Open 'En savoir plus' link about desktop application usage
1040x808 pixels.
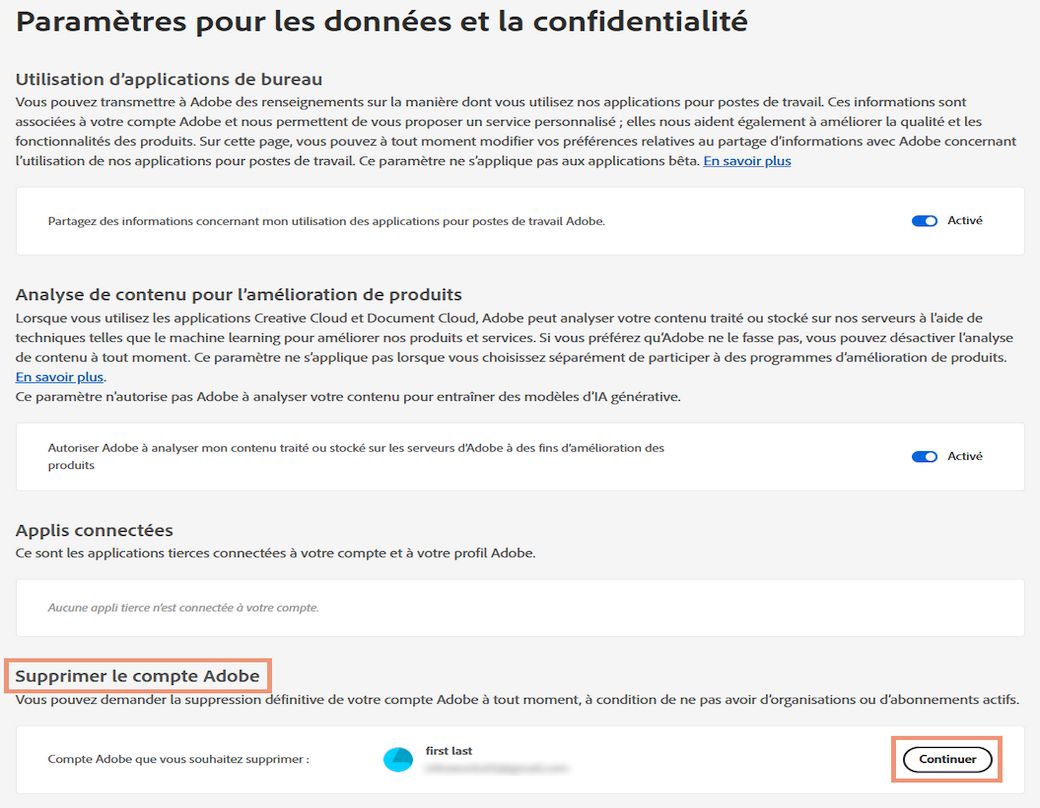(x=747, y=161)
